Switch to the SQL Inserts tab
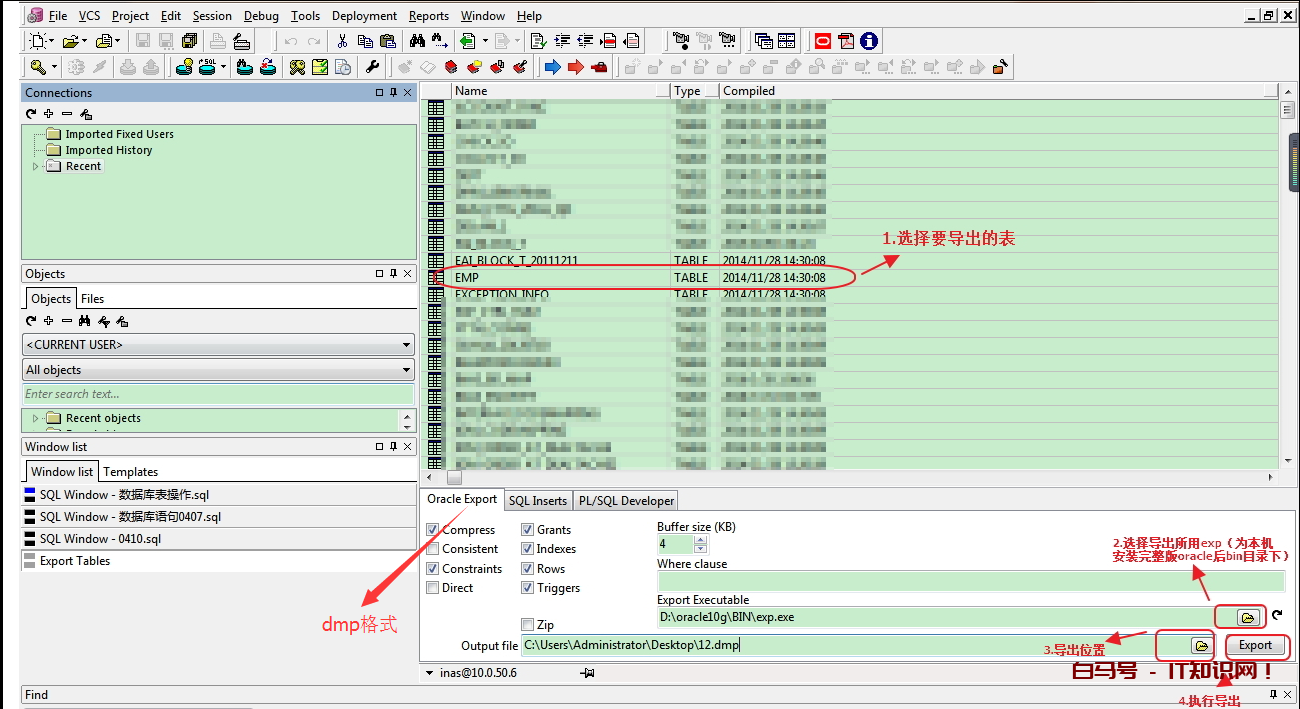This screenshot has height=709, width=1300. pyautogui.click(x=537, y=500)
